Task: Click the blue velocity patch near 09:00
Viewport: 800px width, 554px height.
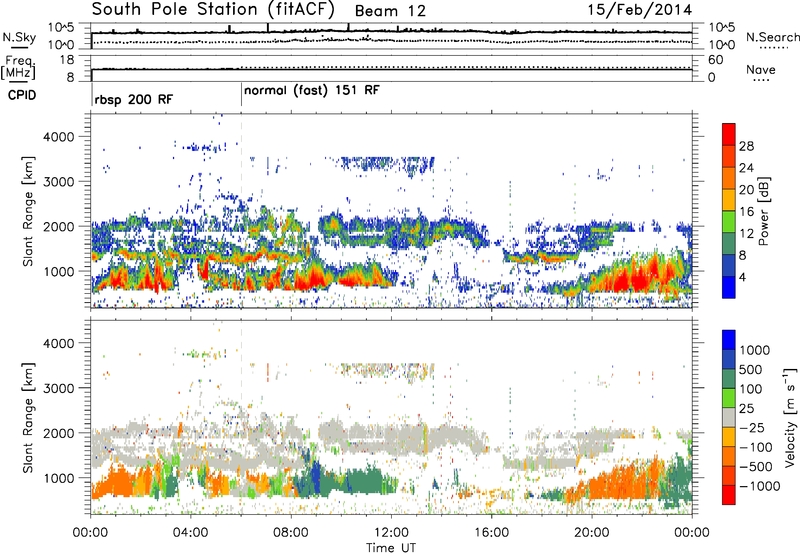Action: coord(316,473)
